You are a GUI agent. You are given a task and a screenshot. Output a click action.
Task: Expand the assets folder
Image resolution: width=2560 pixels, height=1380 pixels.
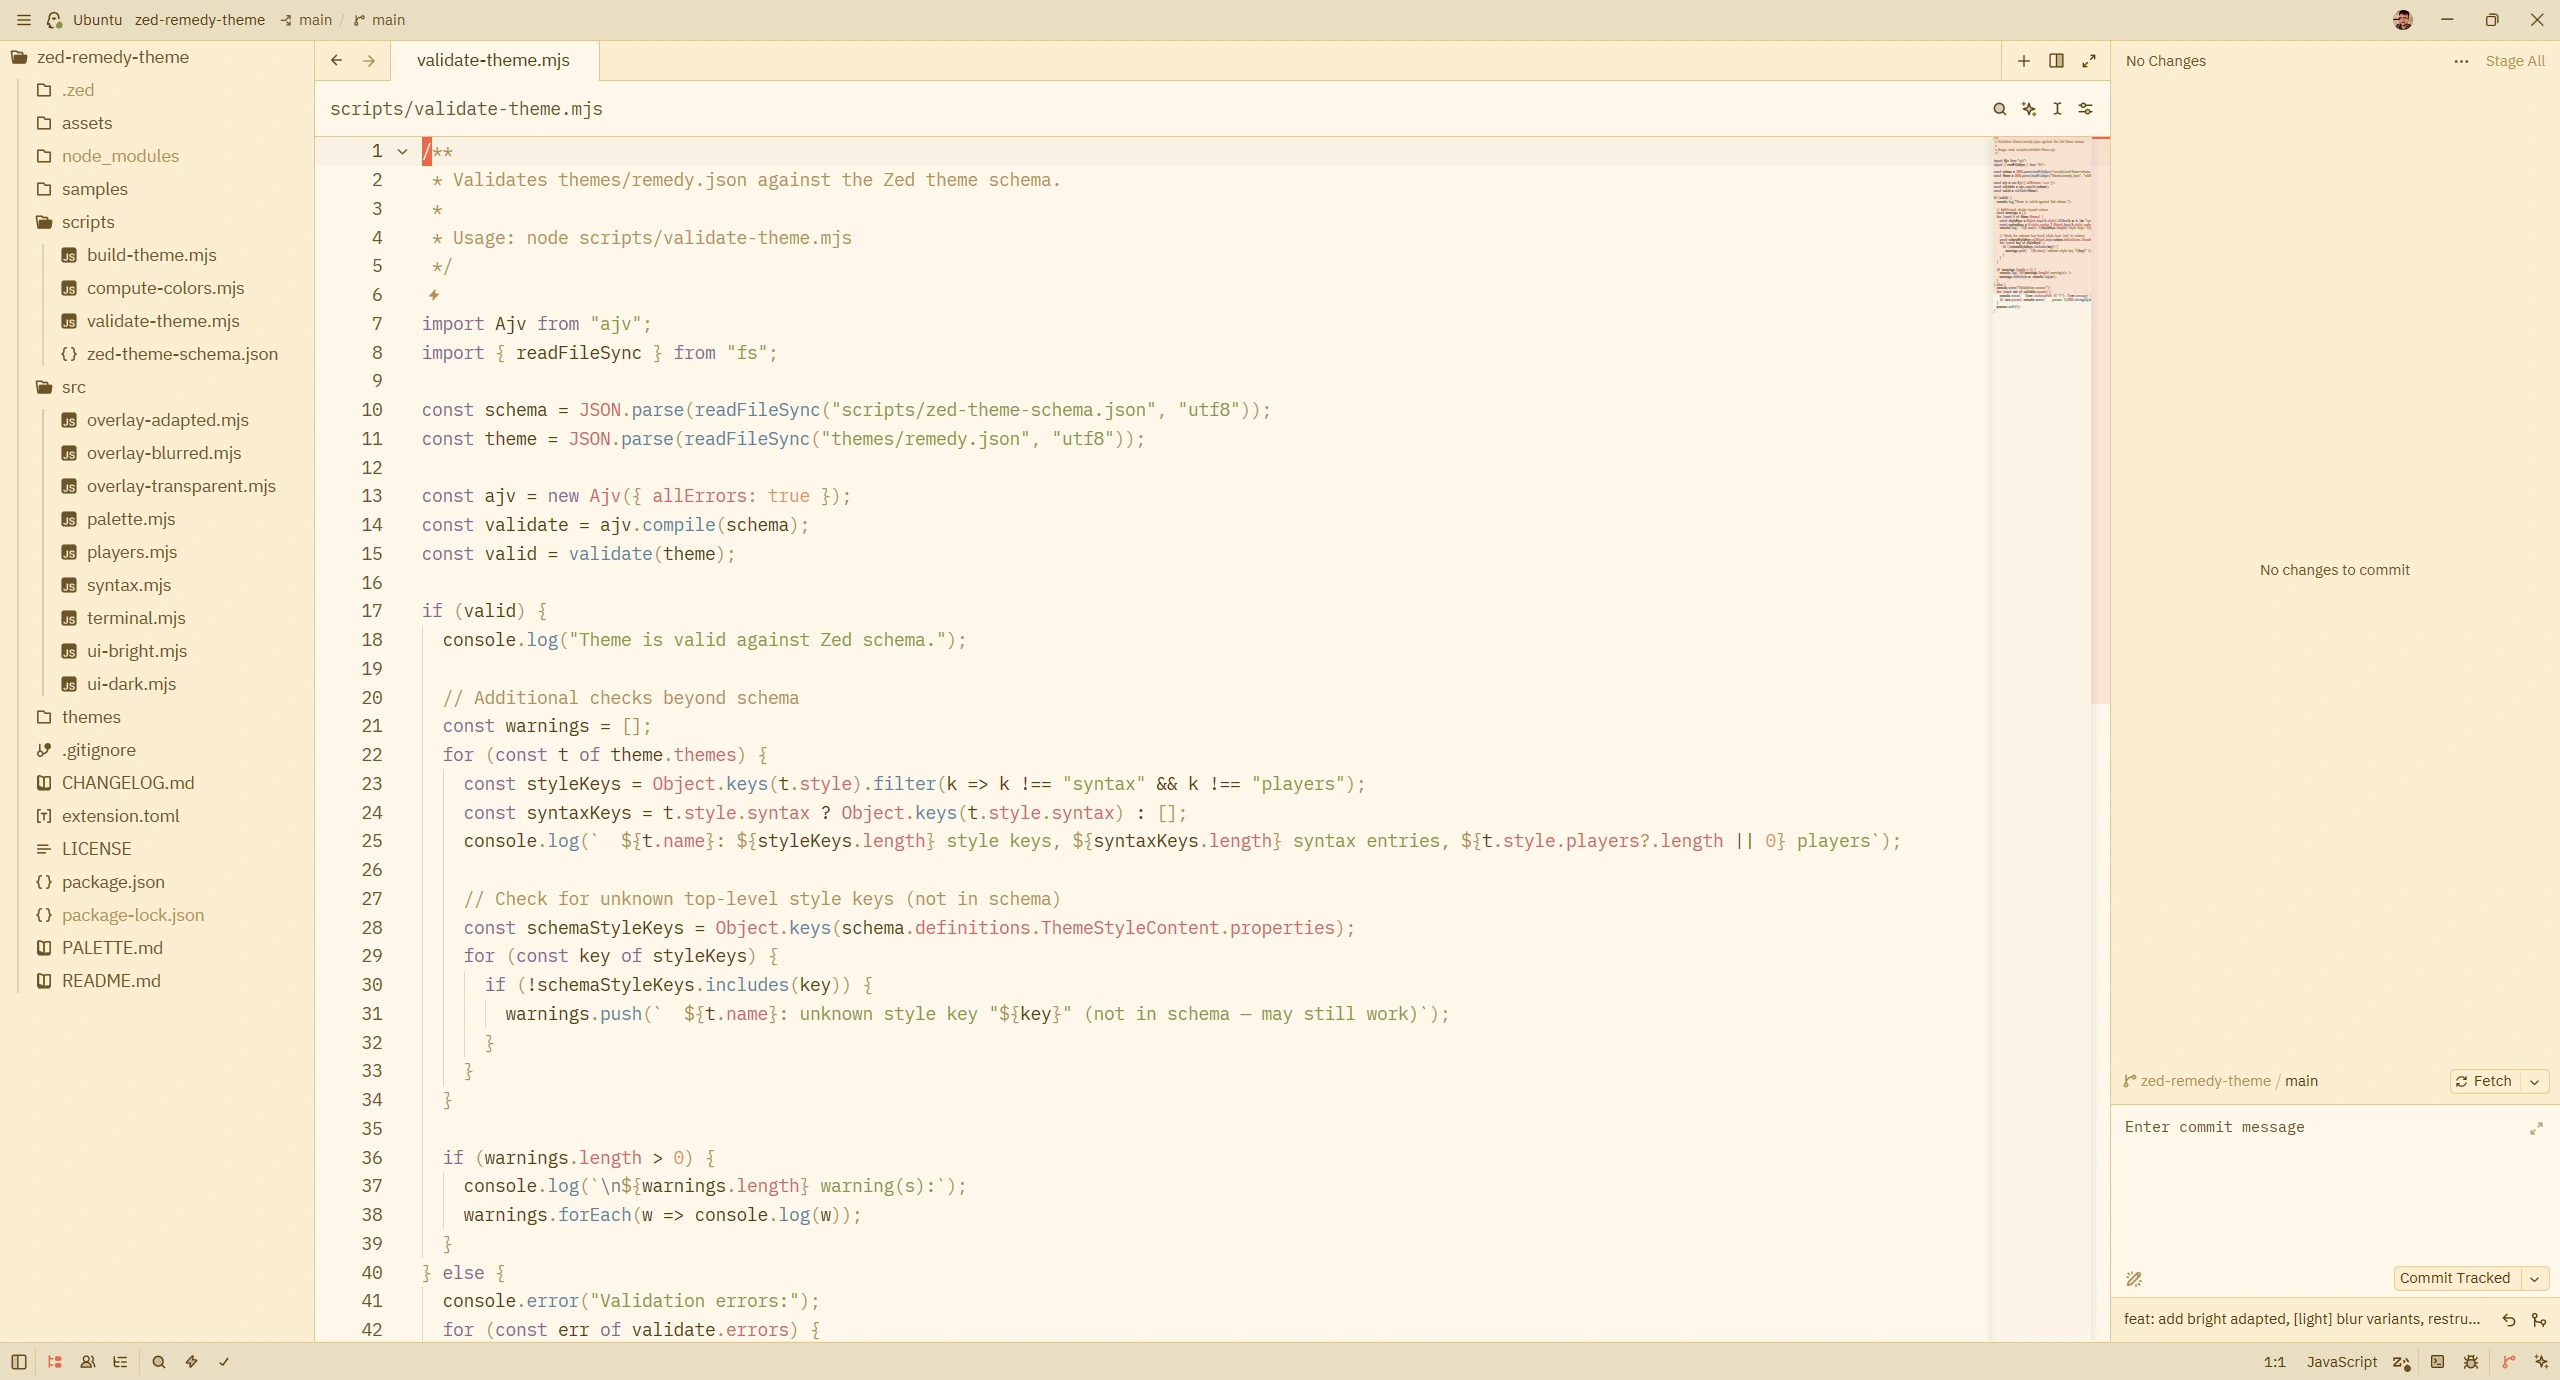tap(157, 123)
